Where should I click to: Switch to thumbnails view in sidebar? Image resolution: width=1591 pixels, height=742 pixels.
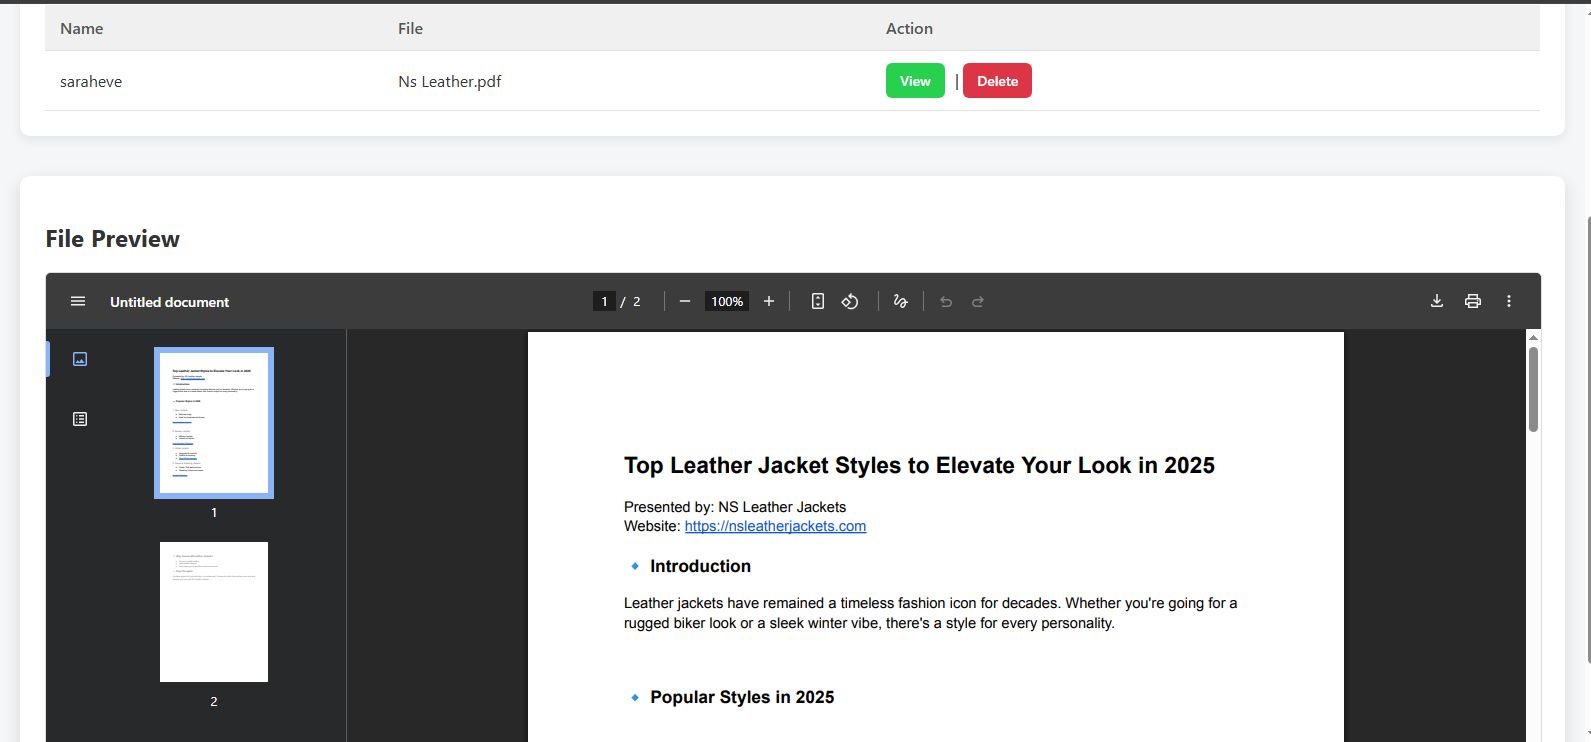80,359
